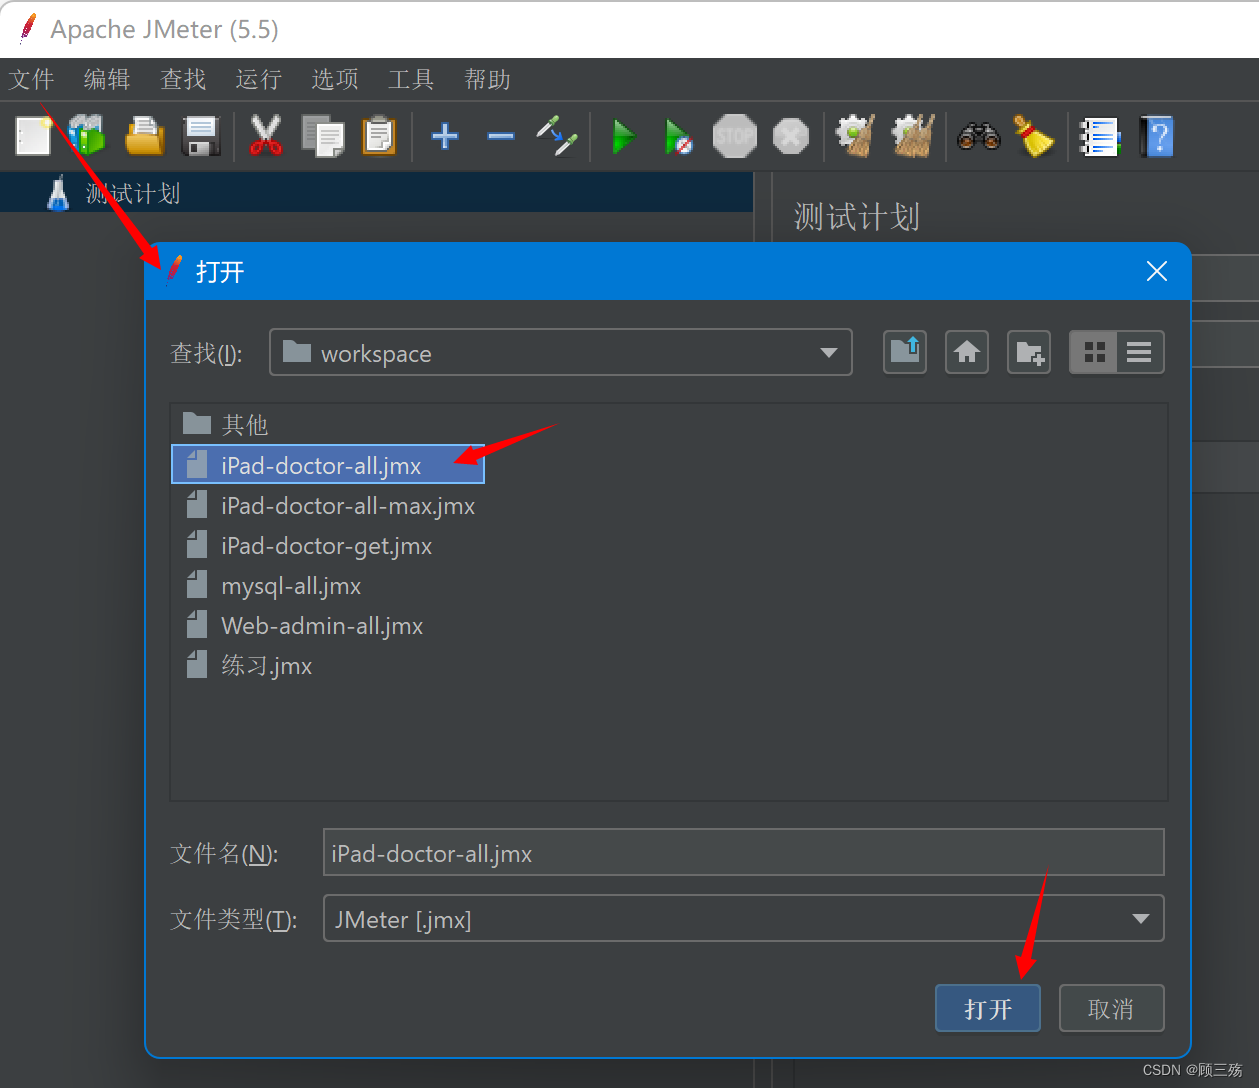Image resolution: width=1259 pixels, height=1088 pixels.
Task: Open the 查找 menu
Action: point(184,79)
